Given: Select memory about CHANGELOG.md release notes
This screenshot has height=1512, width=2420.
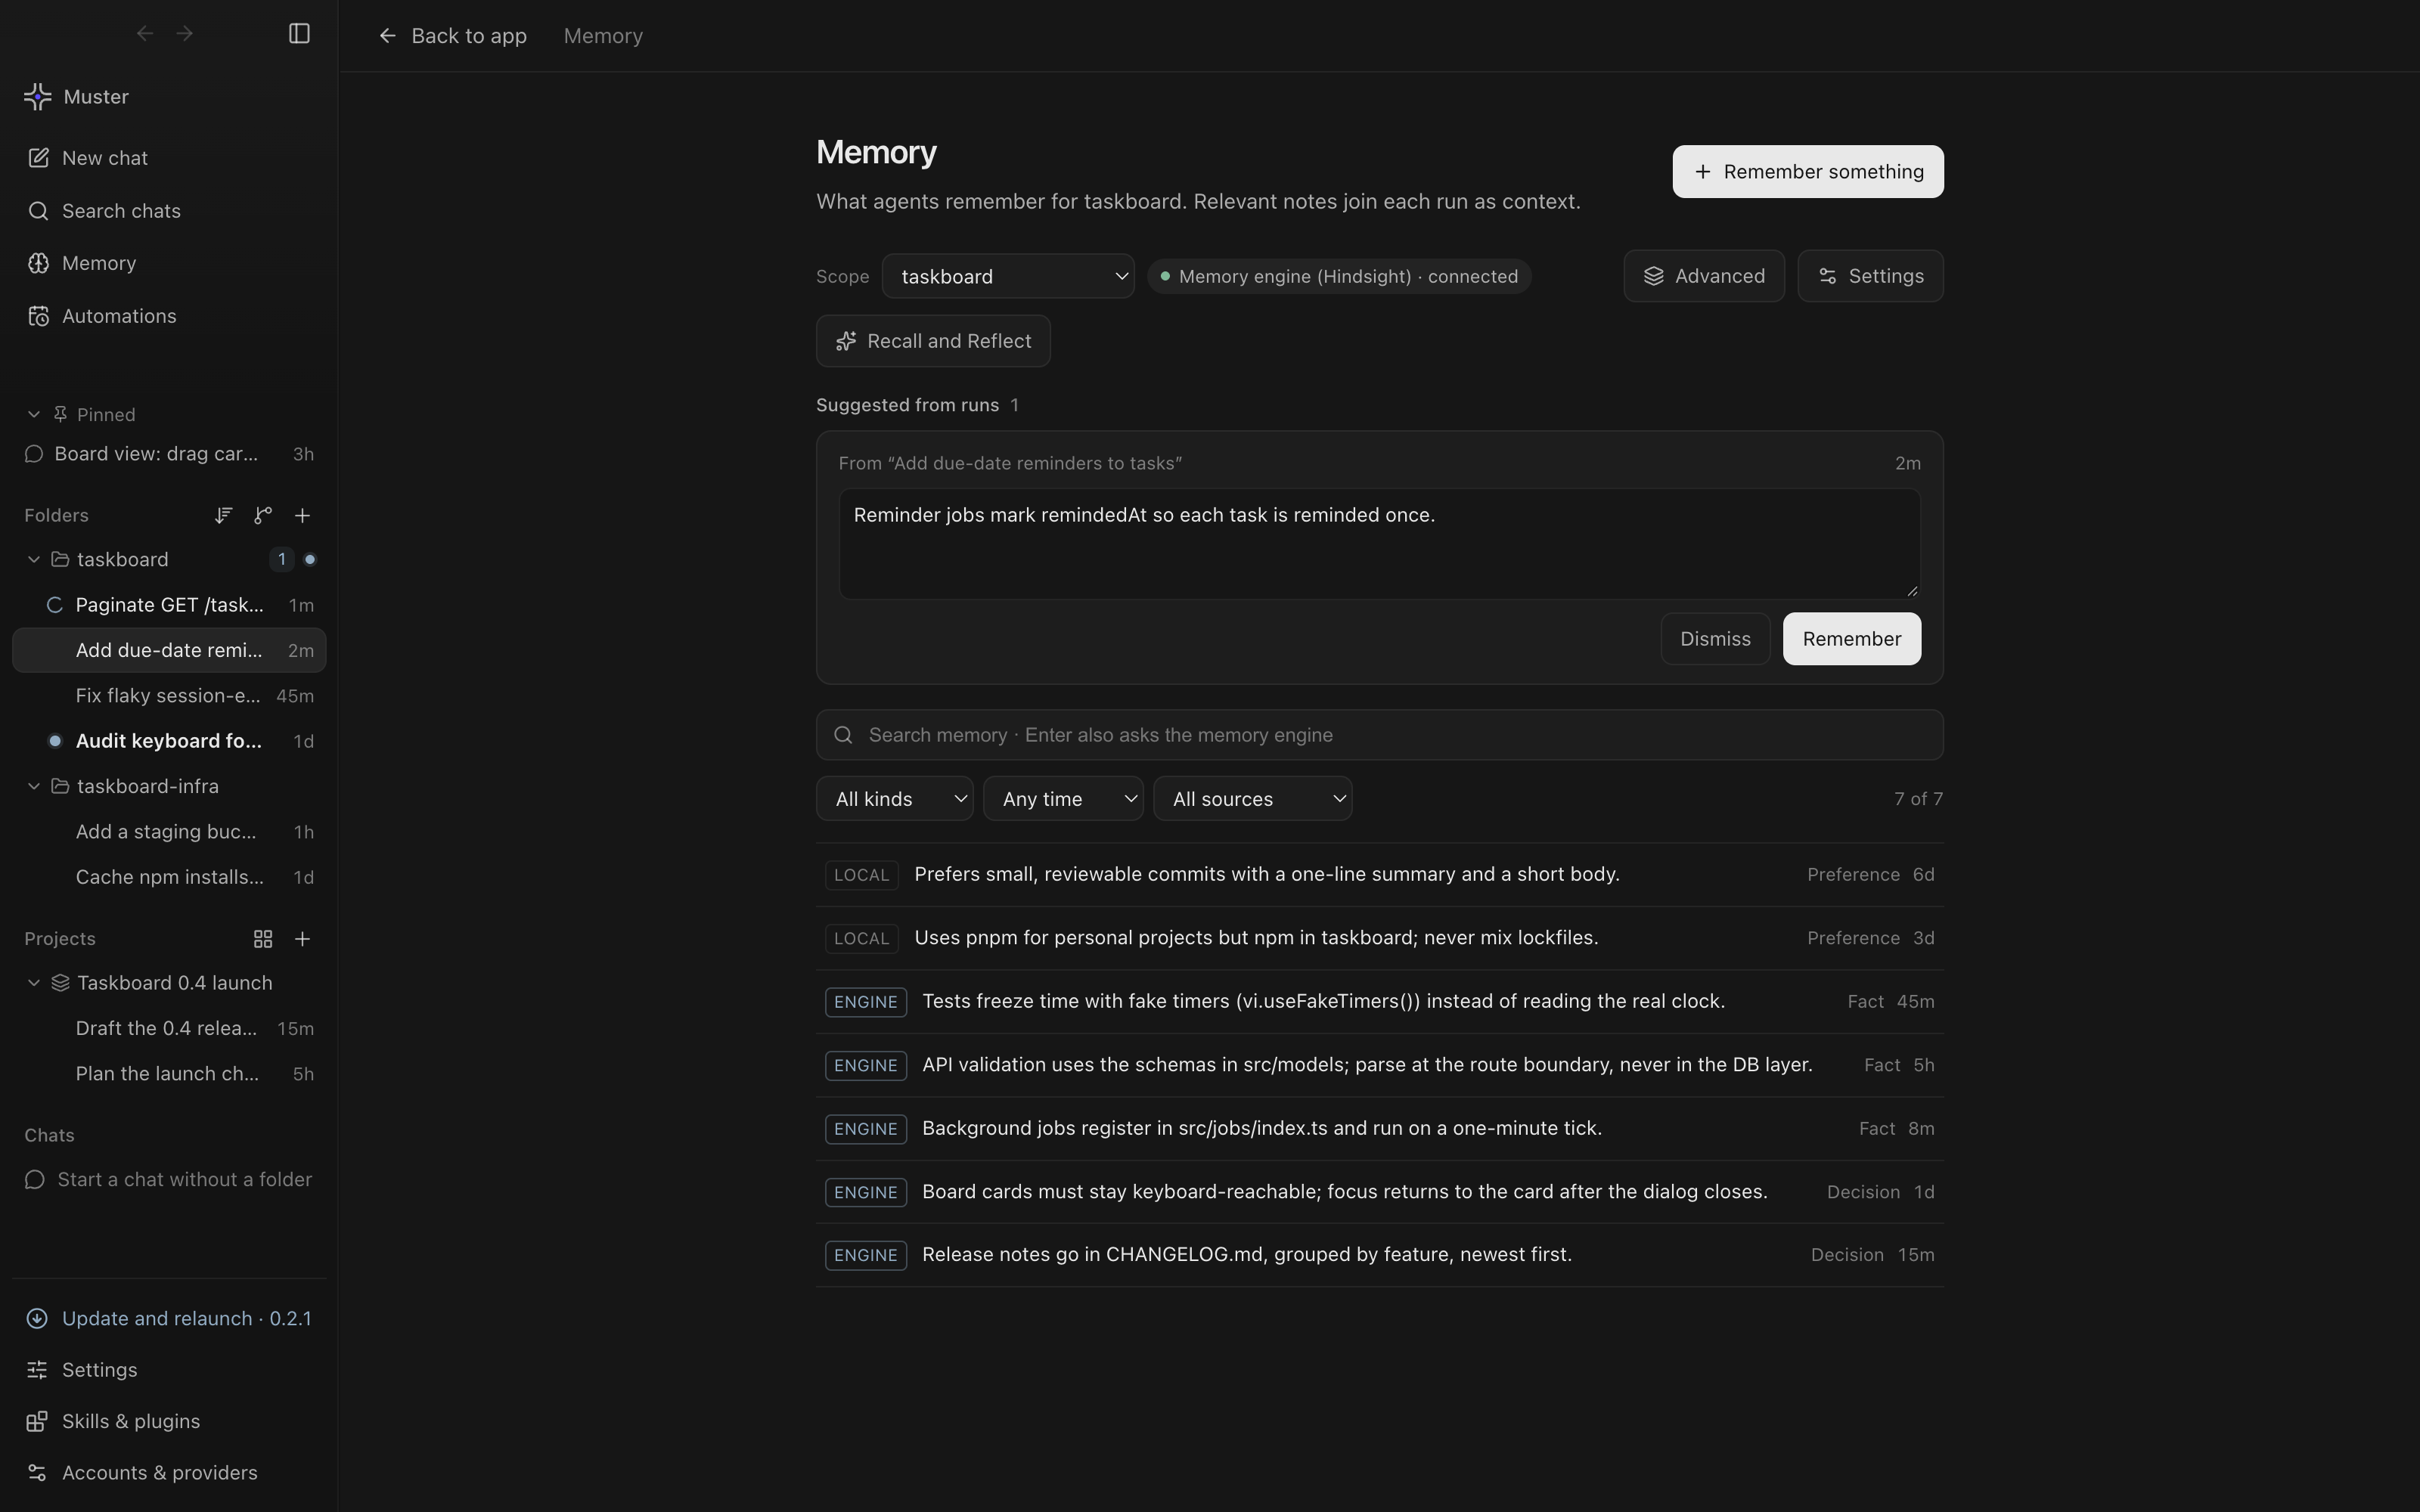Looking at the screenshot, I should (x=1379, y=1255).
